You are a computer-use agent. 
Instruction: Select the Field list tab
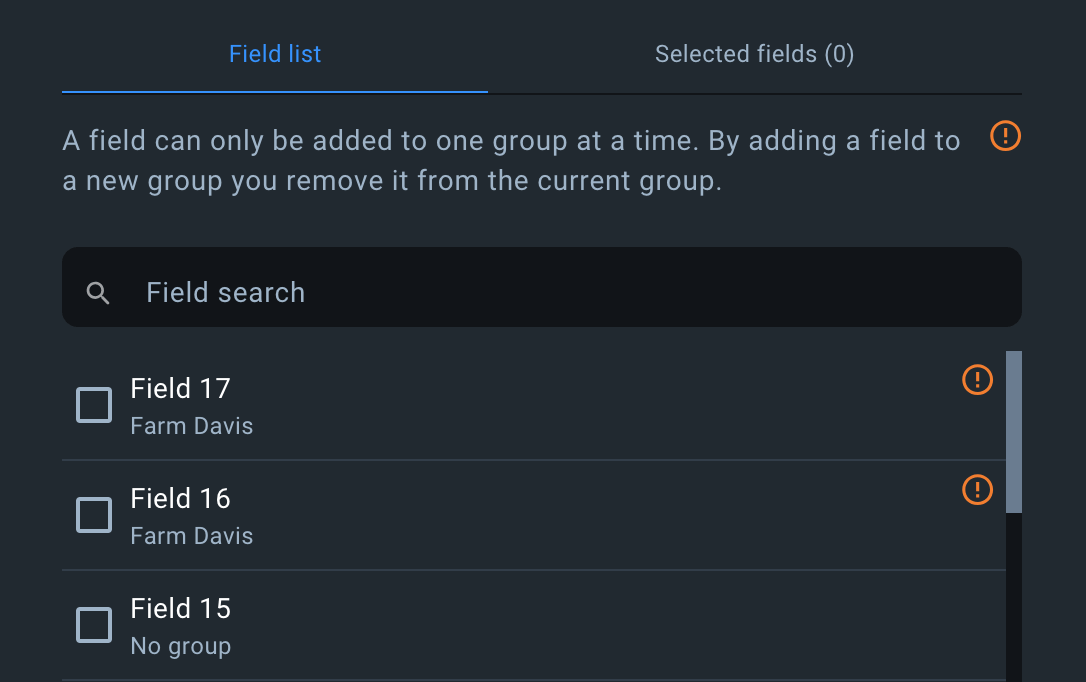tap(275, 54)
